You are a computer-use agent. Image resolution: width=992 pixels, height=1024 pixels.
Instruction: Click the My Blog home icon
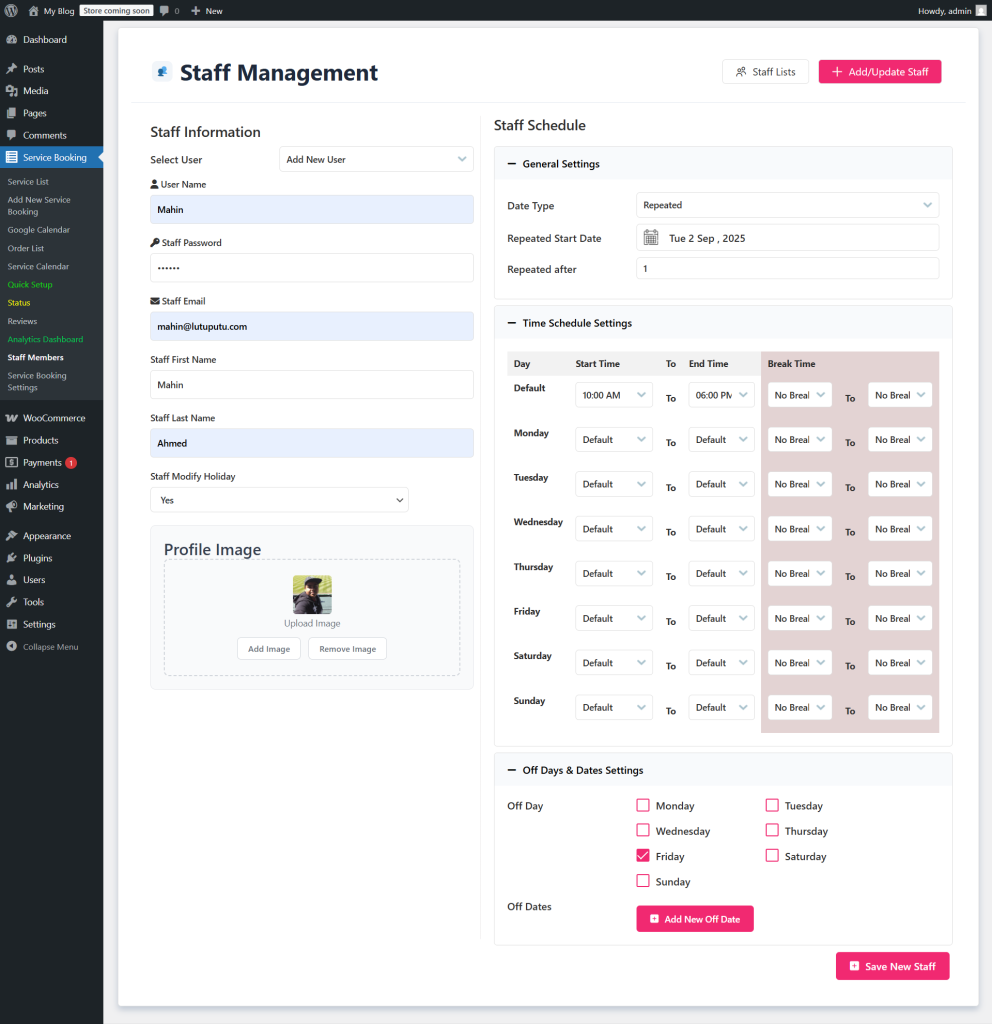[x=33, y=11]
